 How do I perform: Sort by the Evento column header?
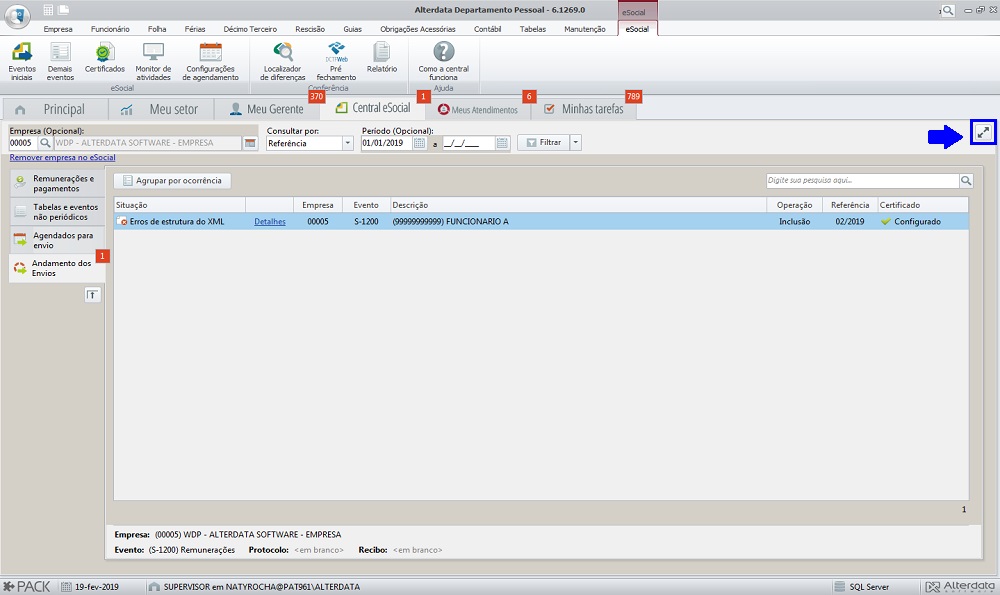(366, 205)
